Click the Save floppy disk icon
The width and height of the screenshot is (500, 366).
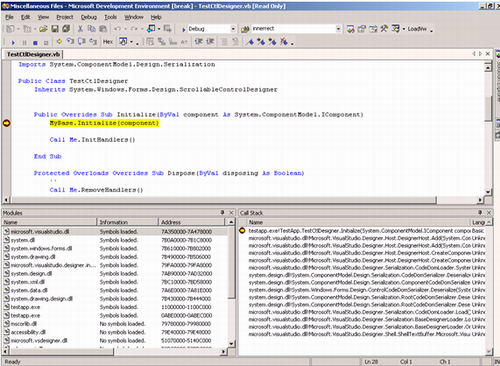55,29
